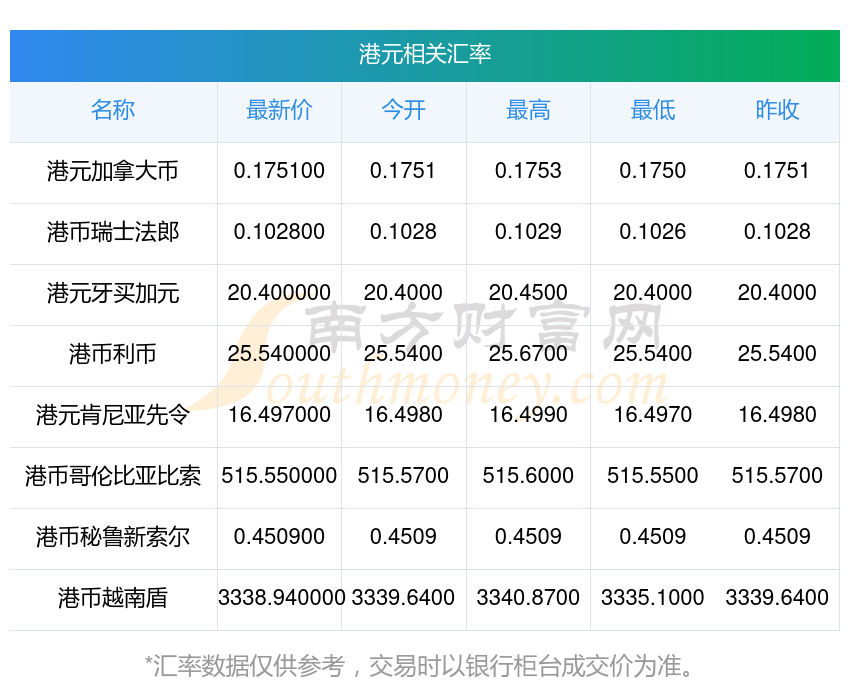Click the 港币越南盾 row name
This screenshot has width=850, height=698.
pyautogui.click(x=113, y=598)
